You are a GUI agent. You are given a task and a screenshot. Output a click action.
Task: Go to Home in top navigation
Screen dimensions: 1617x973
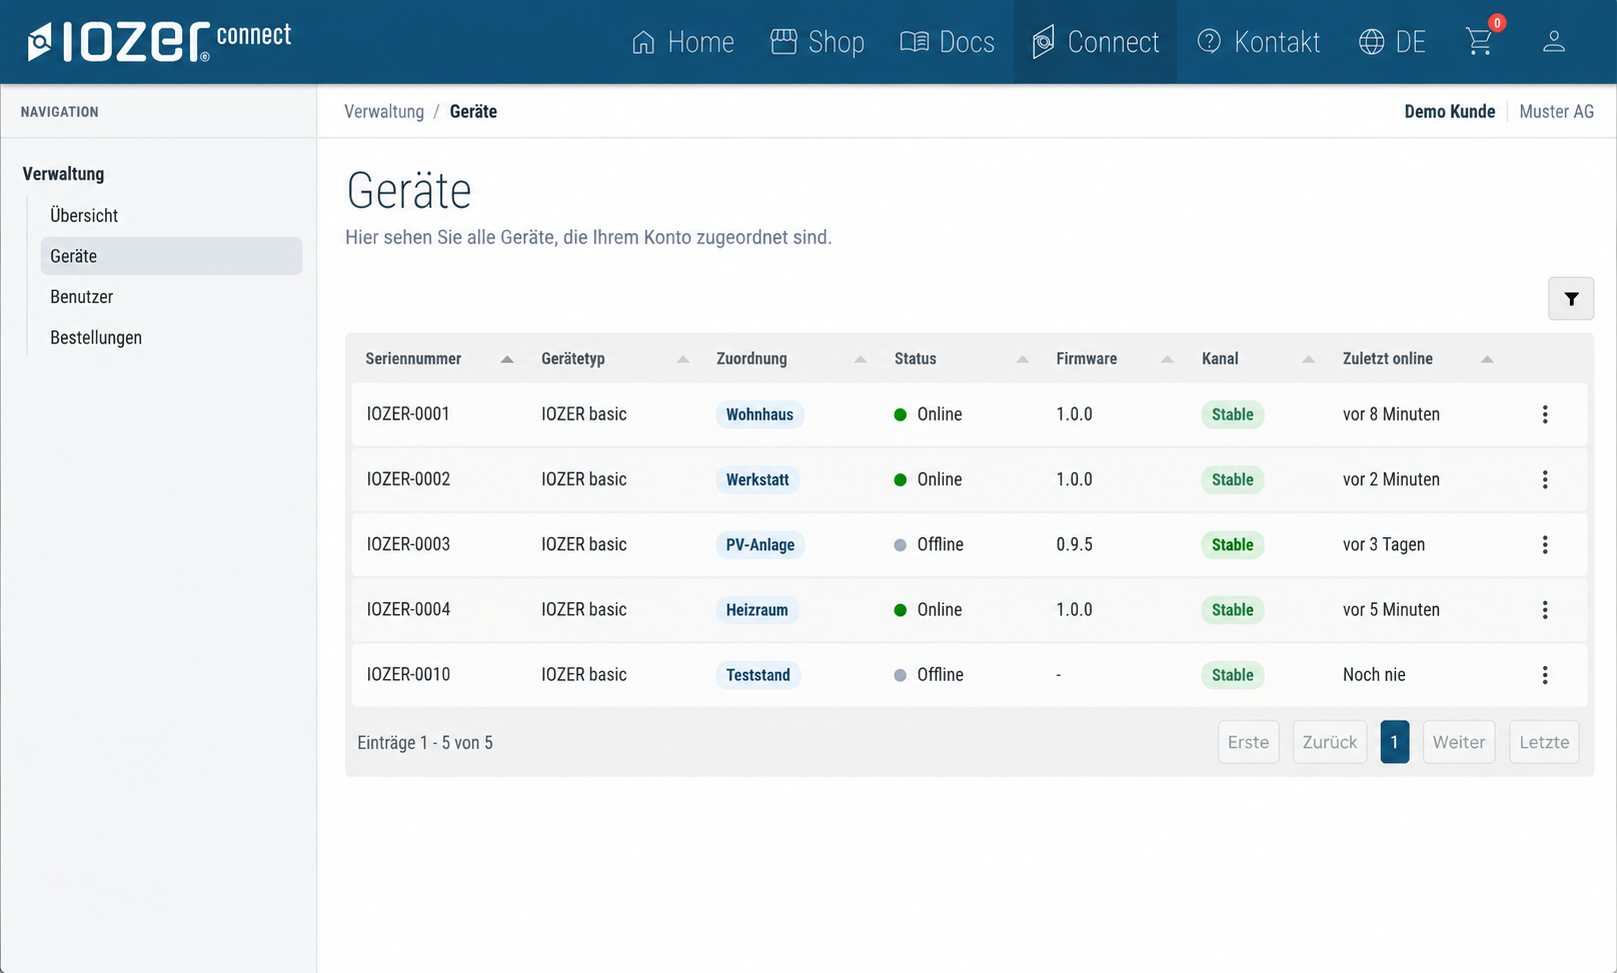[x=684, y=42]
